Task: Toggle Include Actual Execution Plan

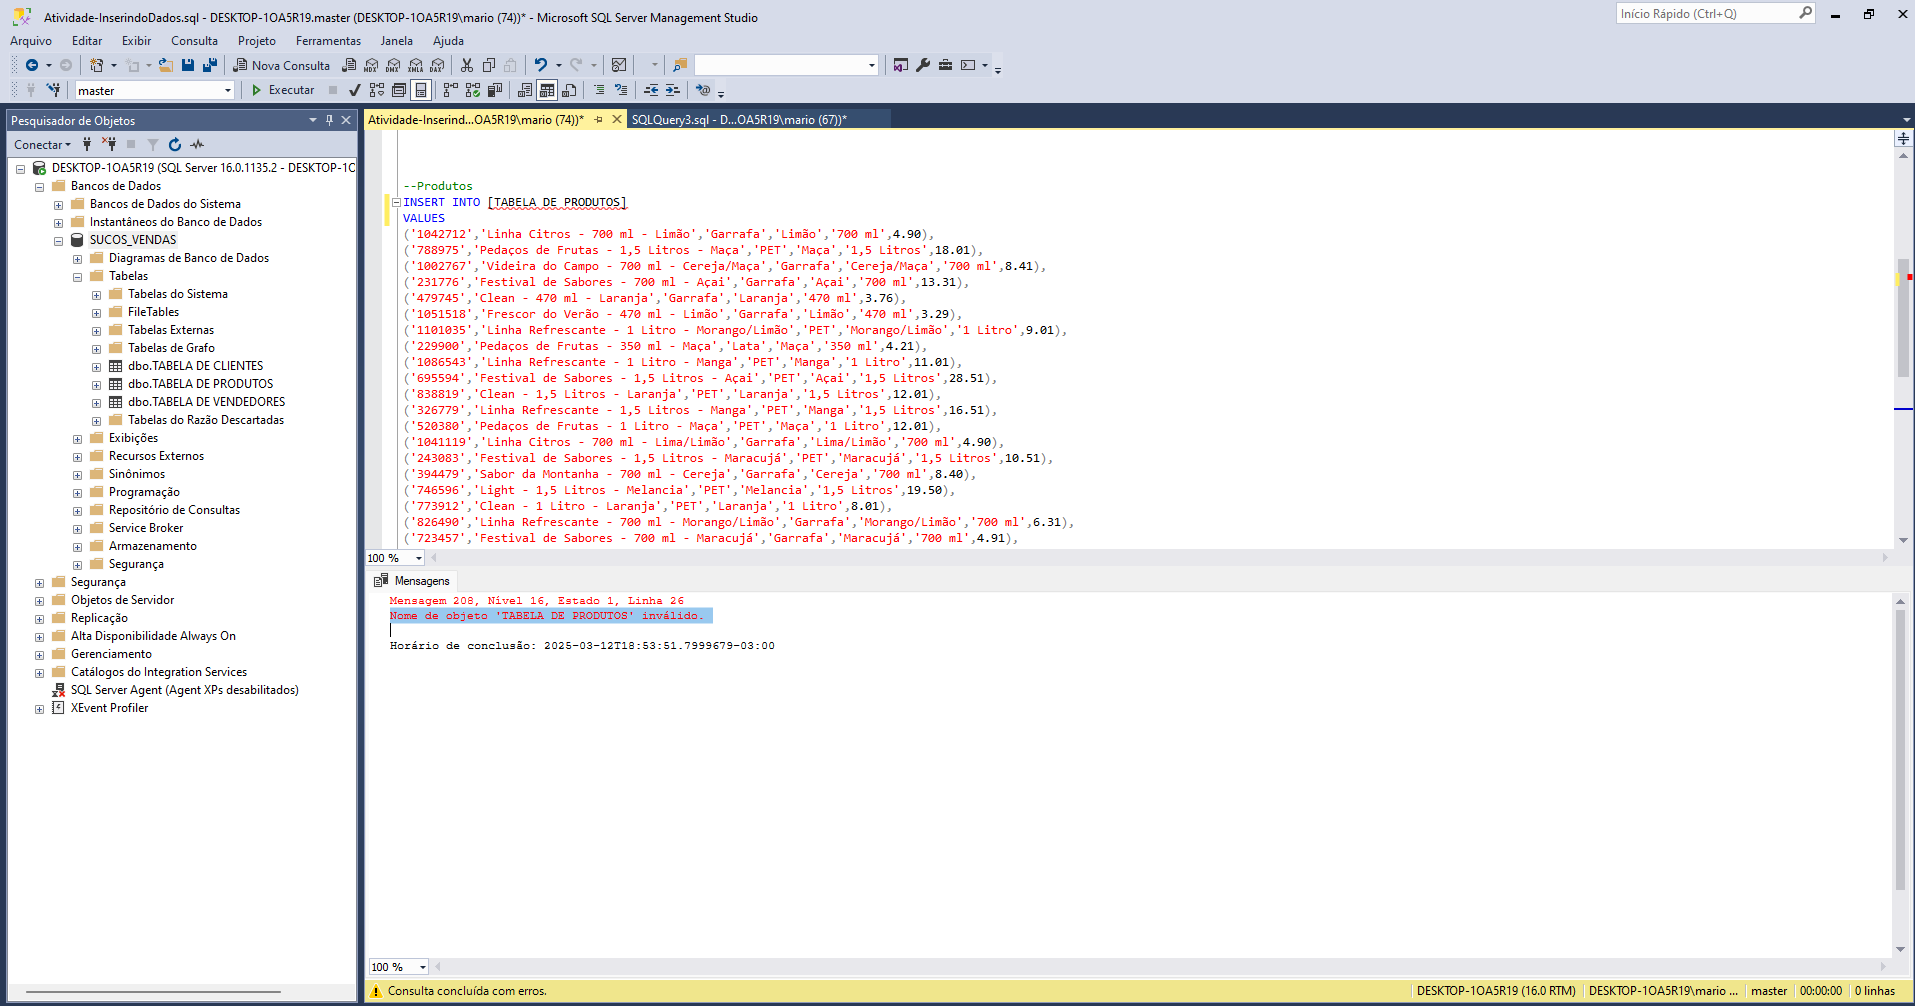Action: [x=450, y=90]
